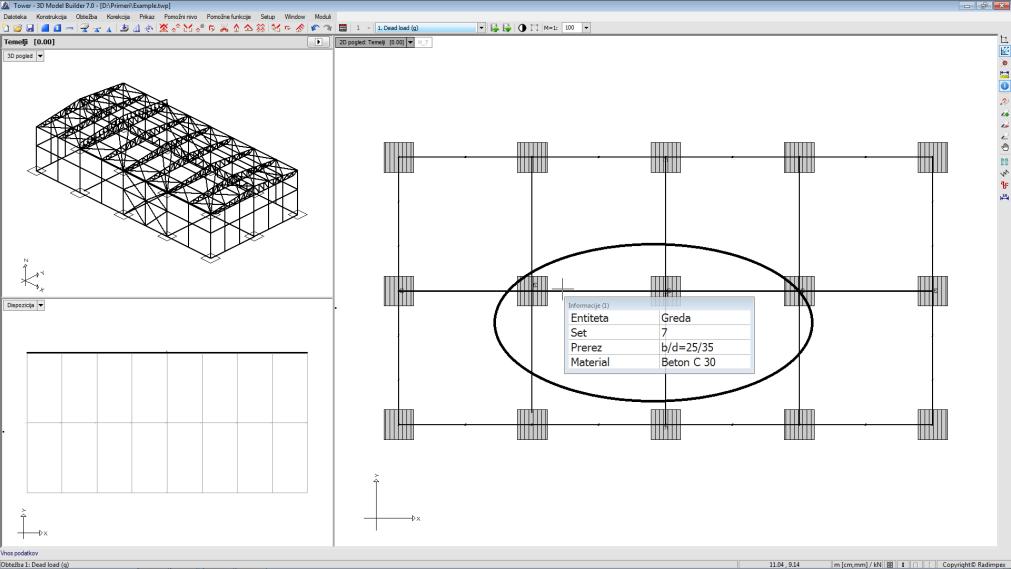Click the green dot pencil icon in the sidebar
This screenshot has width=1011, height=569.
[x=1004, y=114]
